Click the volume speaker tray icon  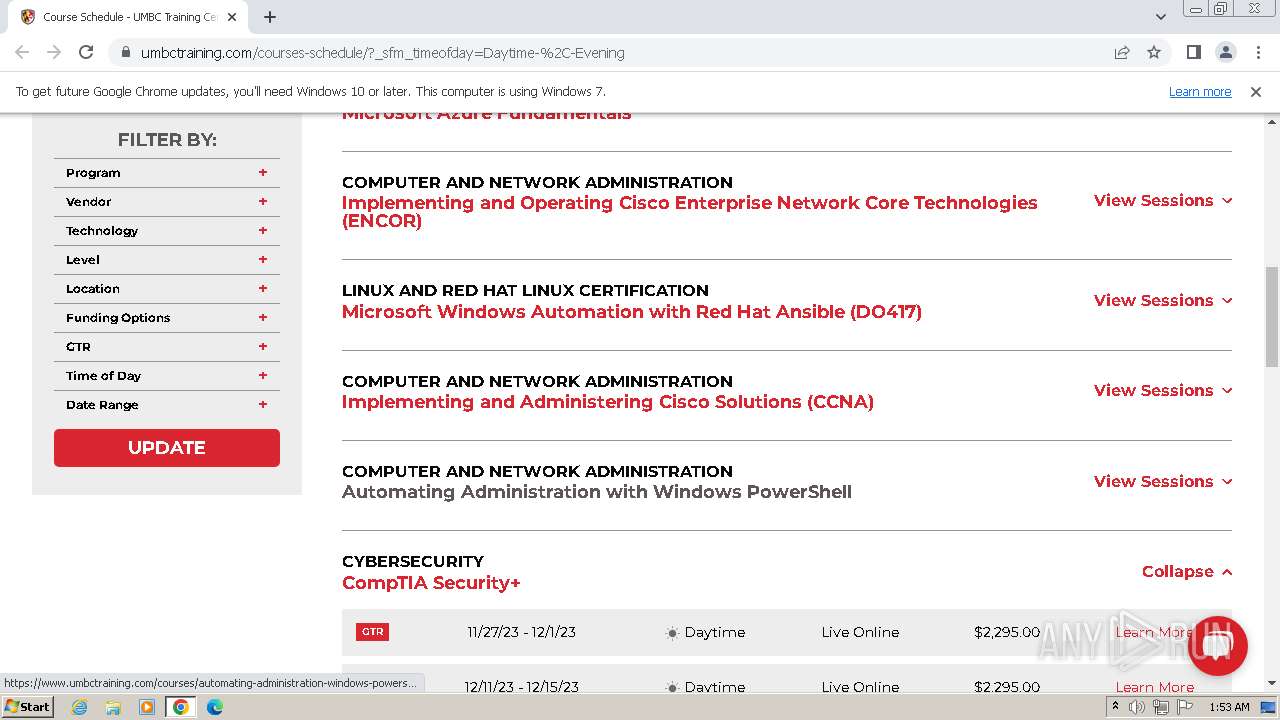point(1137,707)
